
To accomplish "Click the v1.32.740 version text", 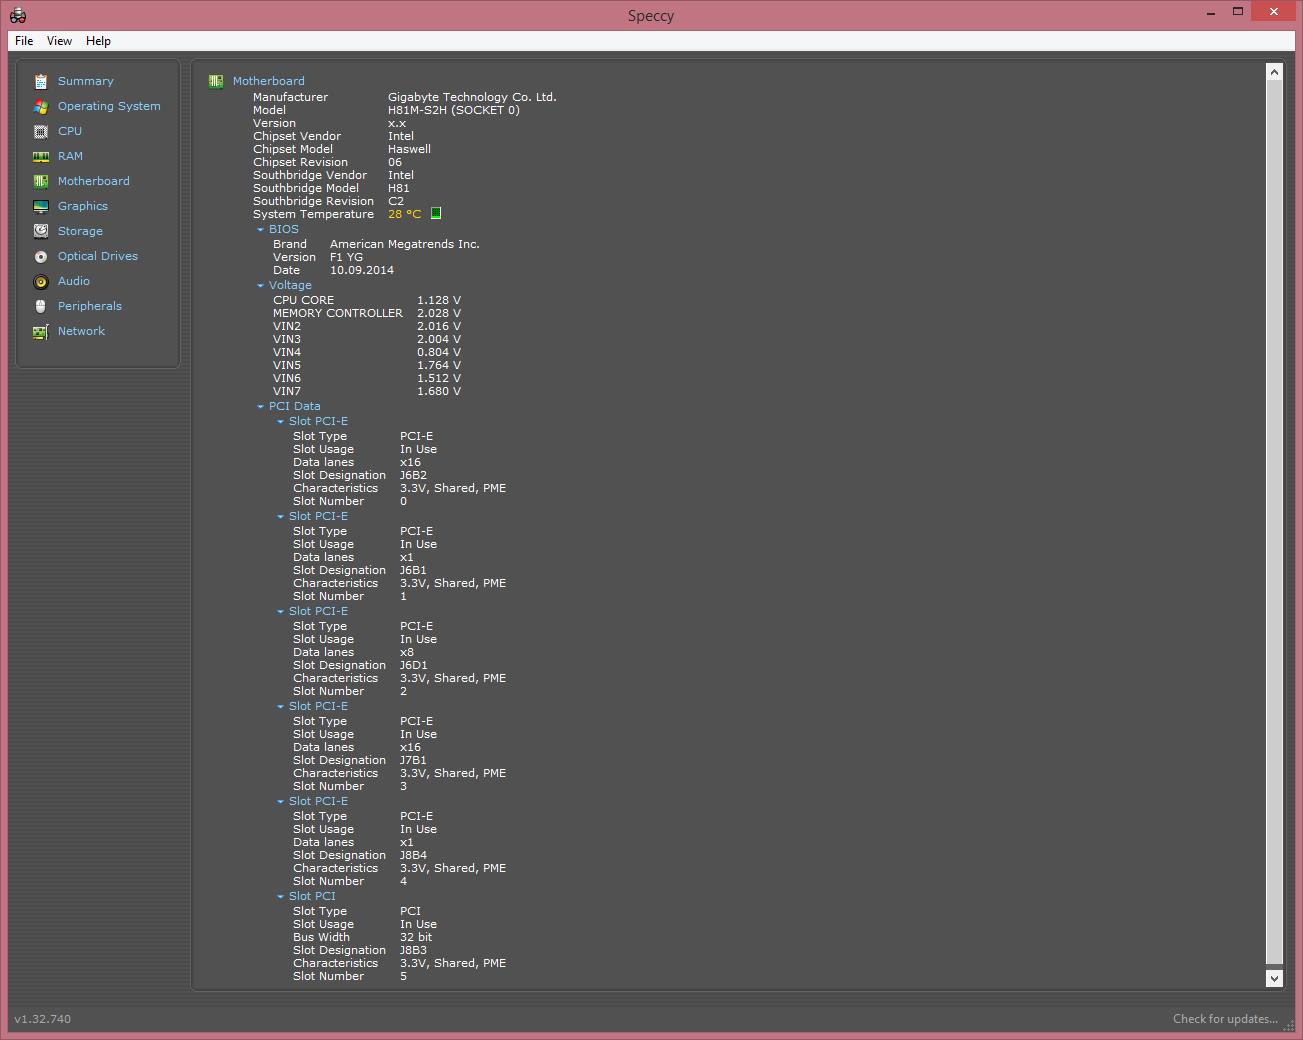I will tap(42, 1019).
